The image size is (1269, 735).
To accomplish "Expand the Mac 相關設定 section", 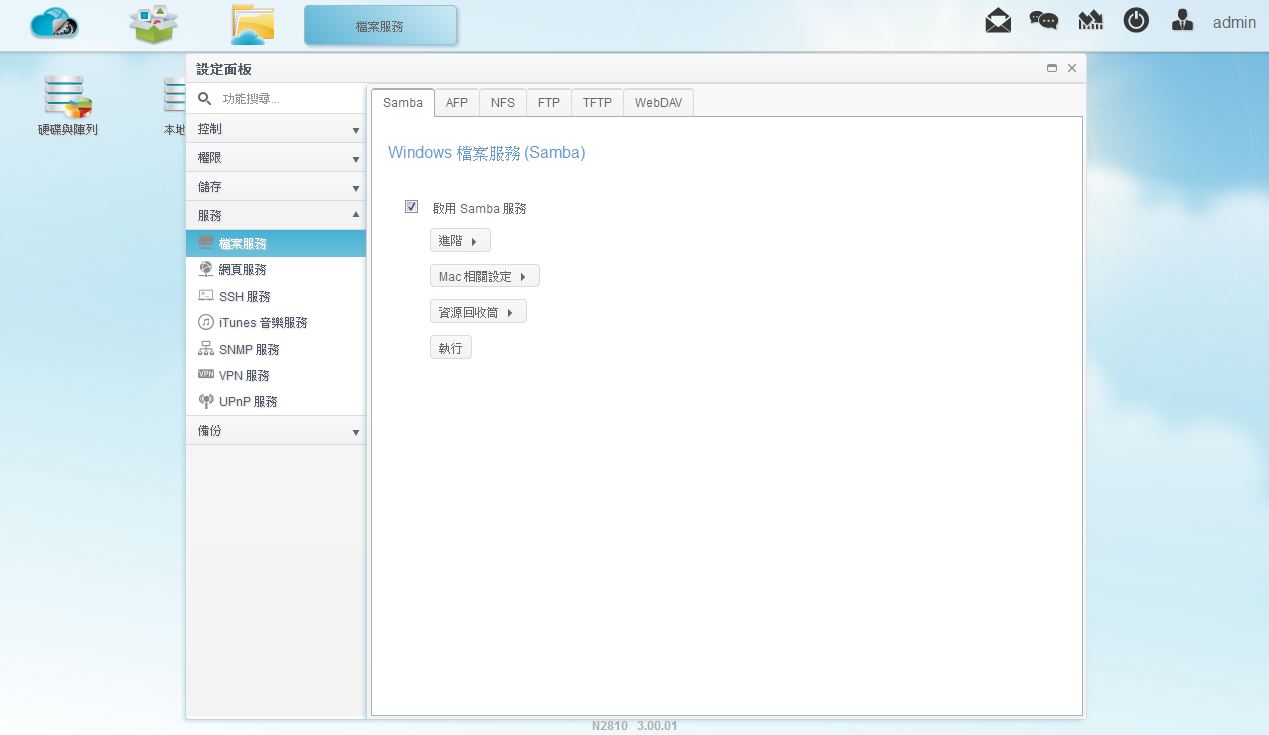I will pyautogui.click(x=484, y=277).
